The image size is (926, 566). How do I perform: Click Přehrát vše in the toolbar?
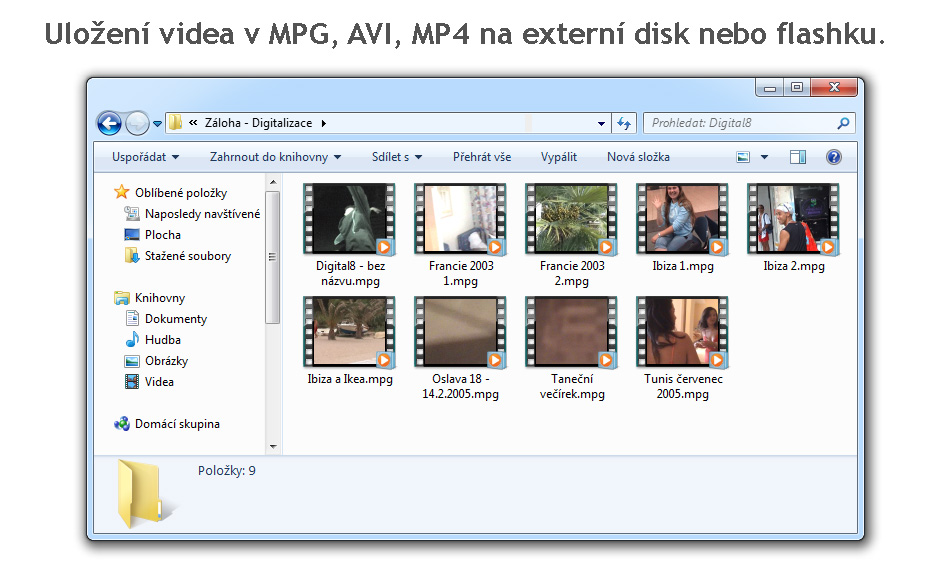(481, 157)
